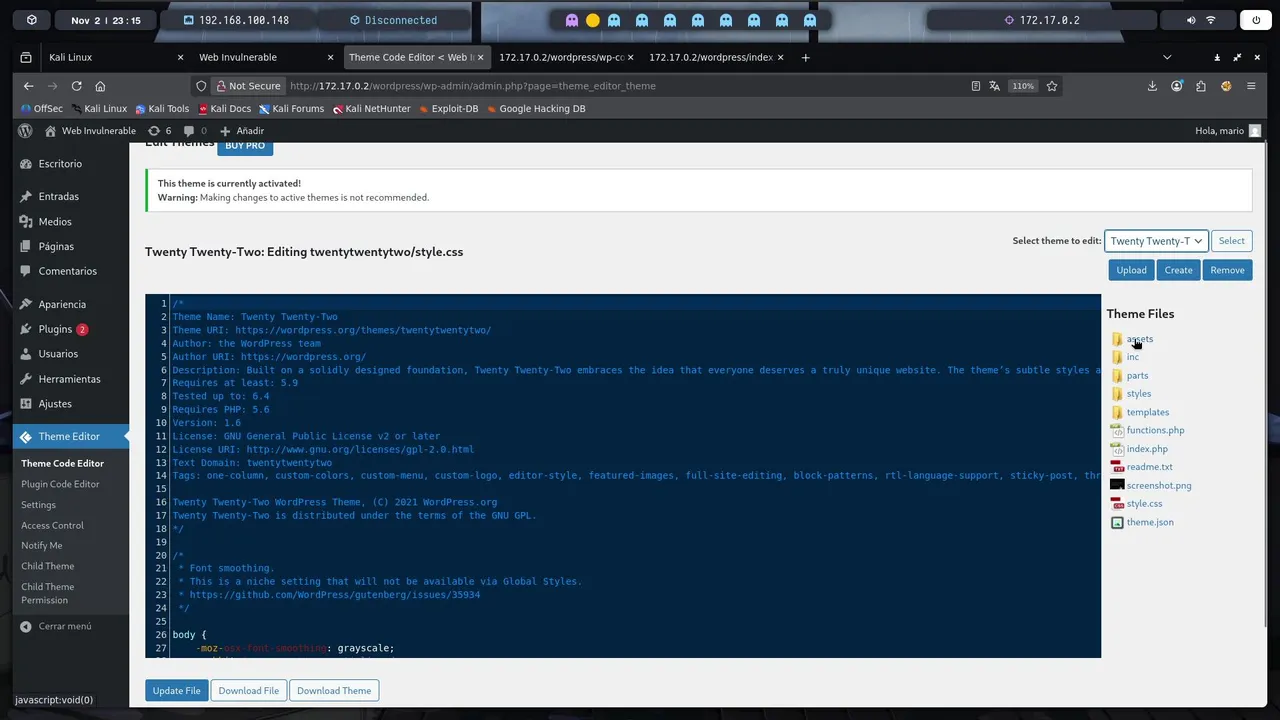Expand the styles folder
Image resolution: width=1280 pixels, height=720 pixels.
[1138, 394]
